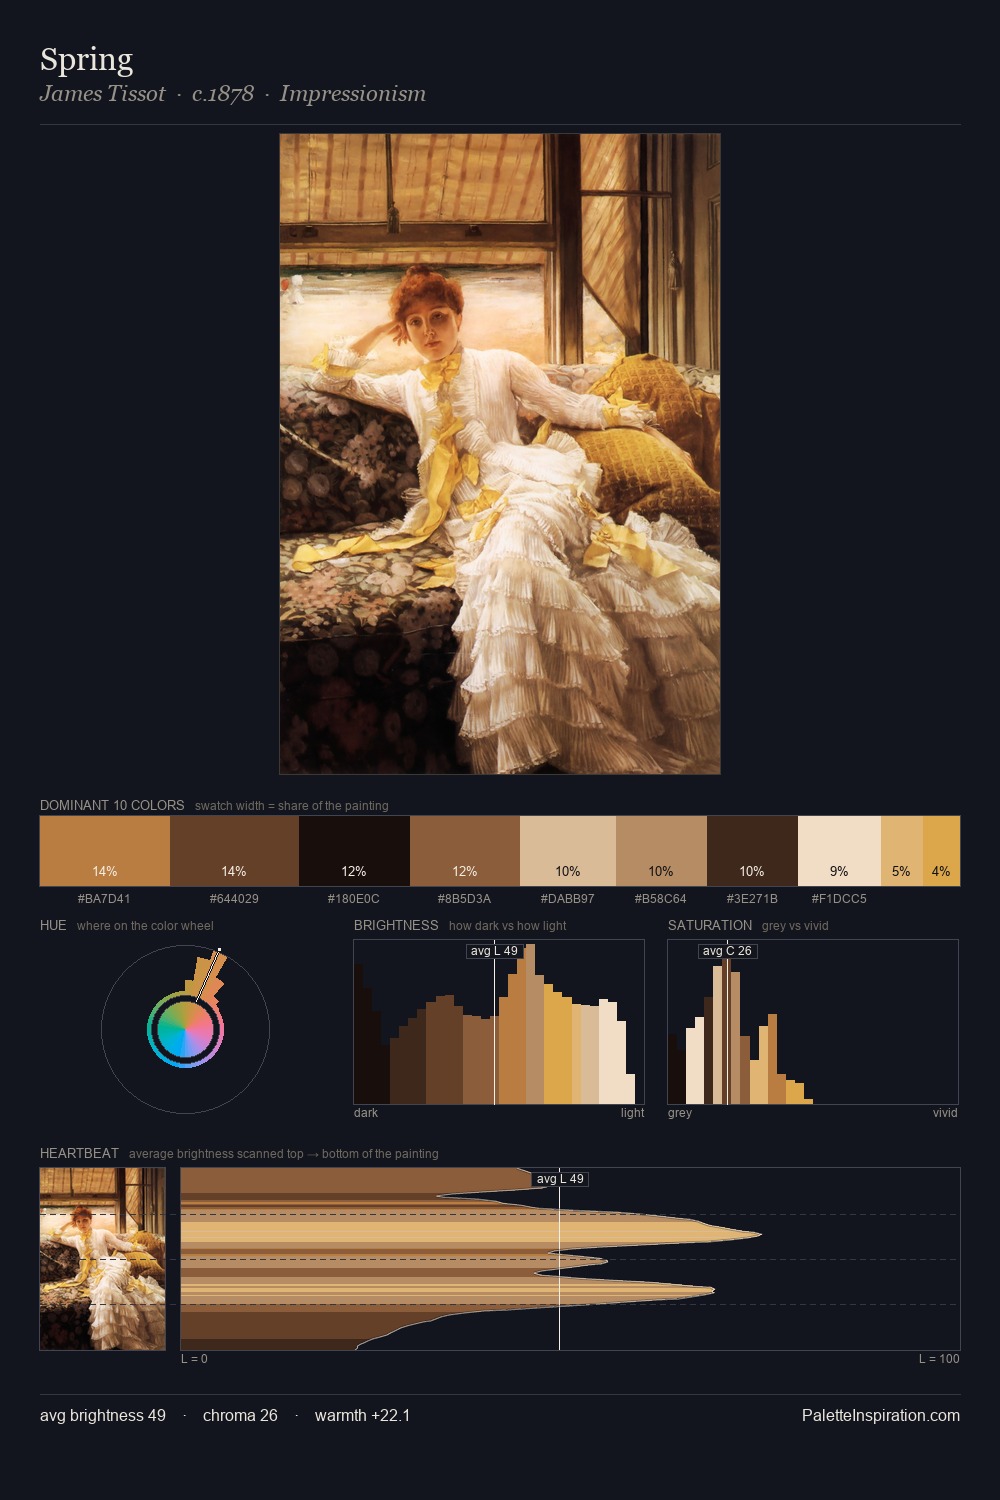Click the "light" axis label

(632, 1113)
